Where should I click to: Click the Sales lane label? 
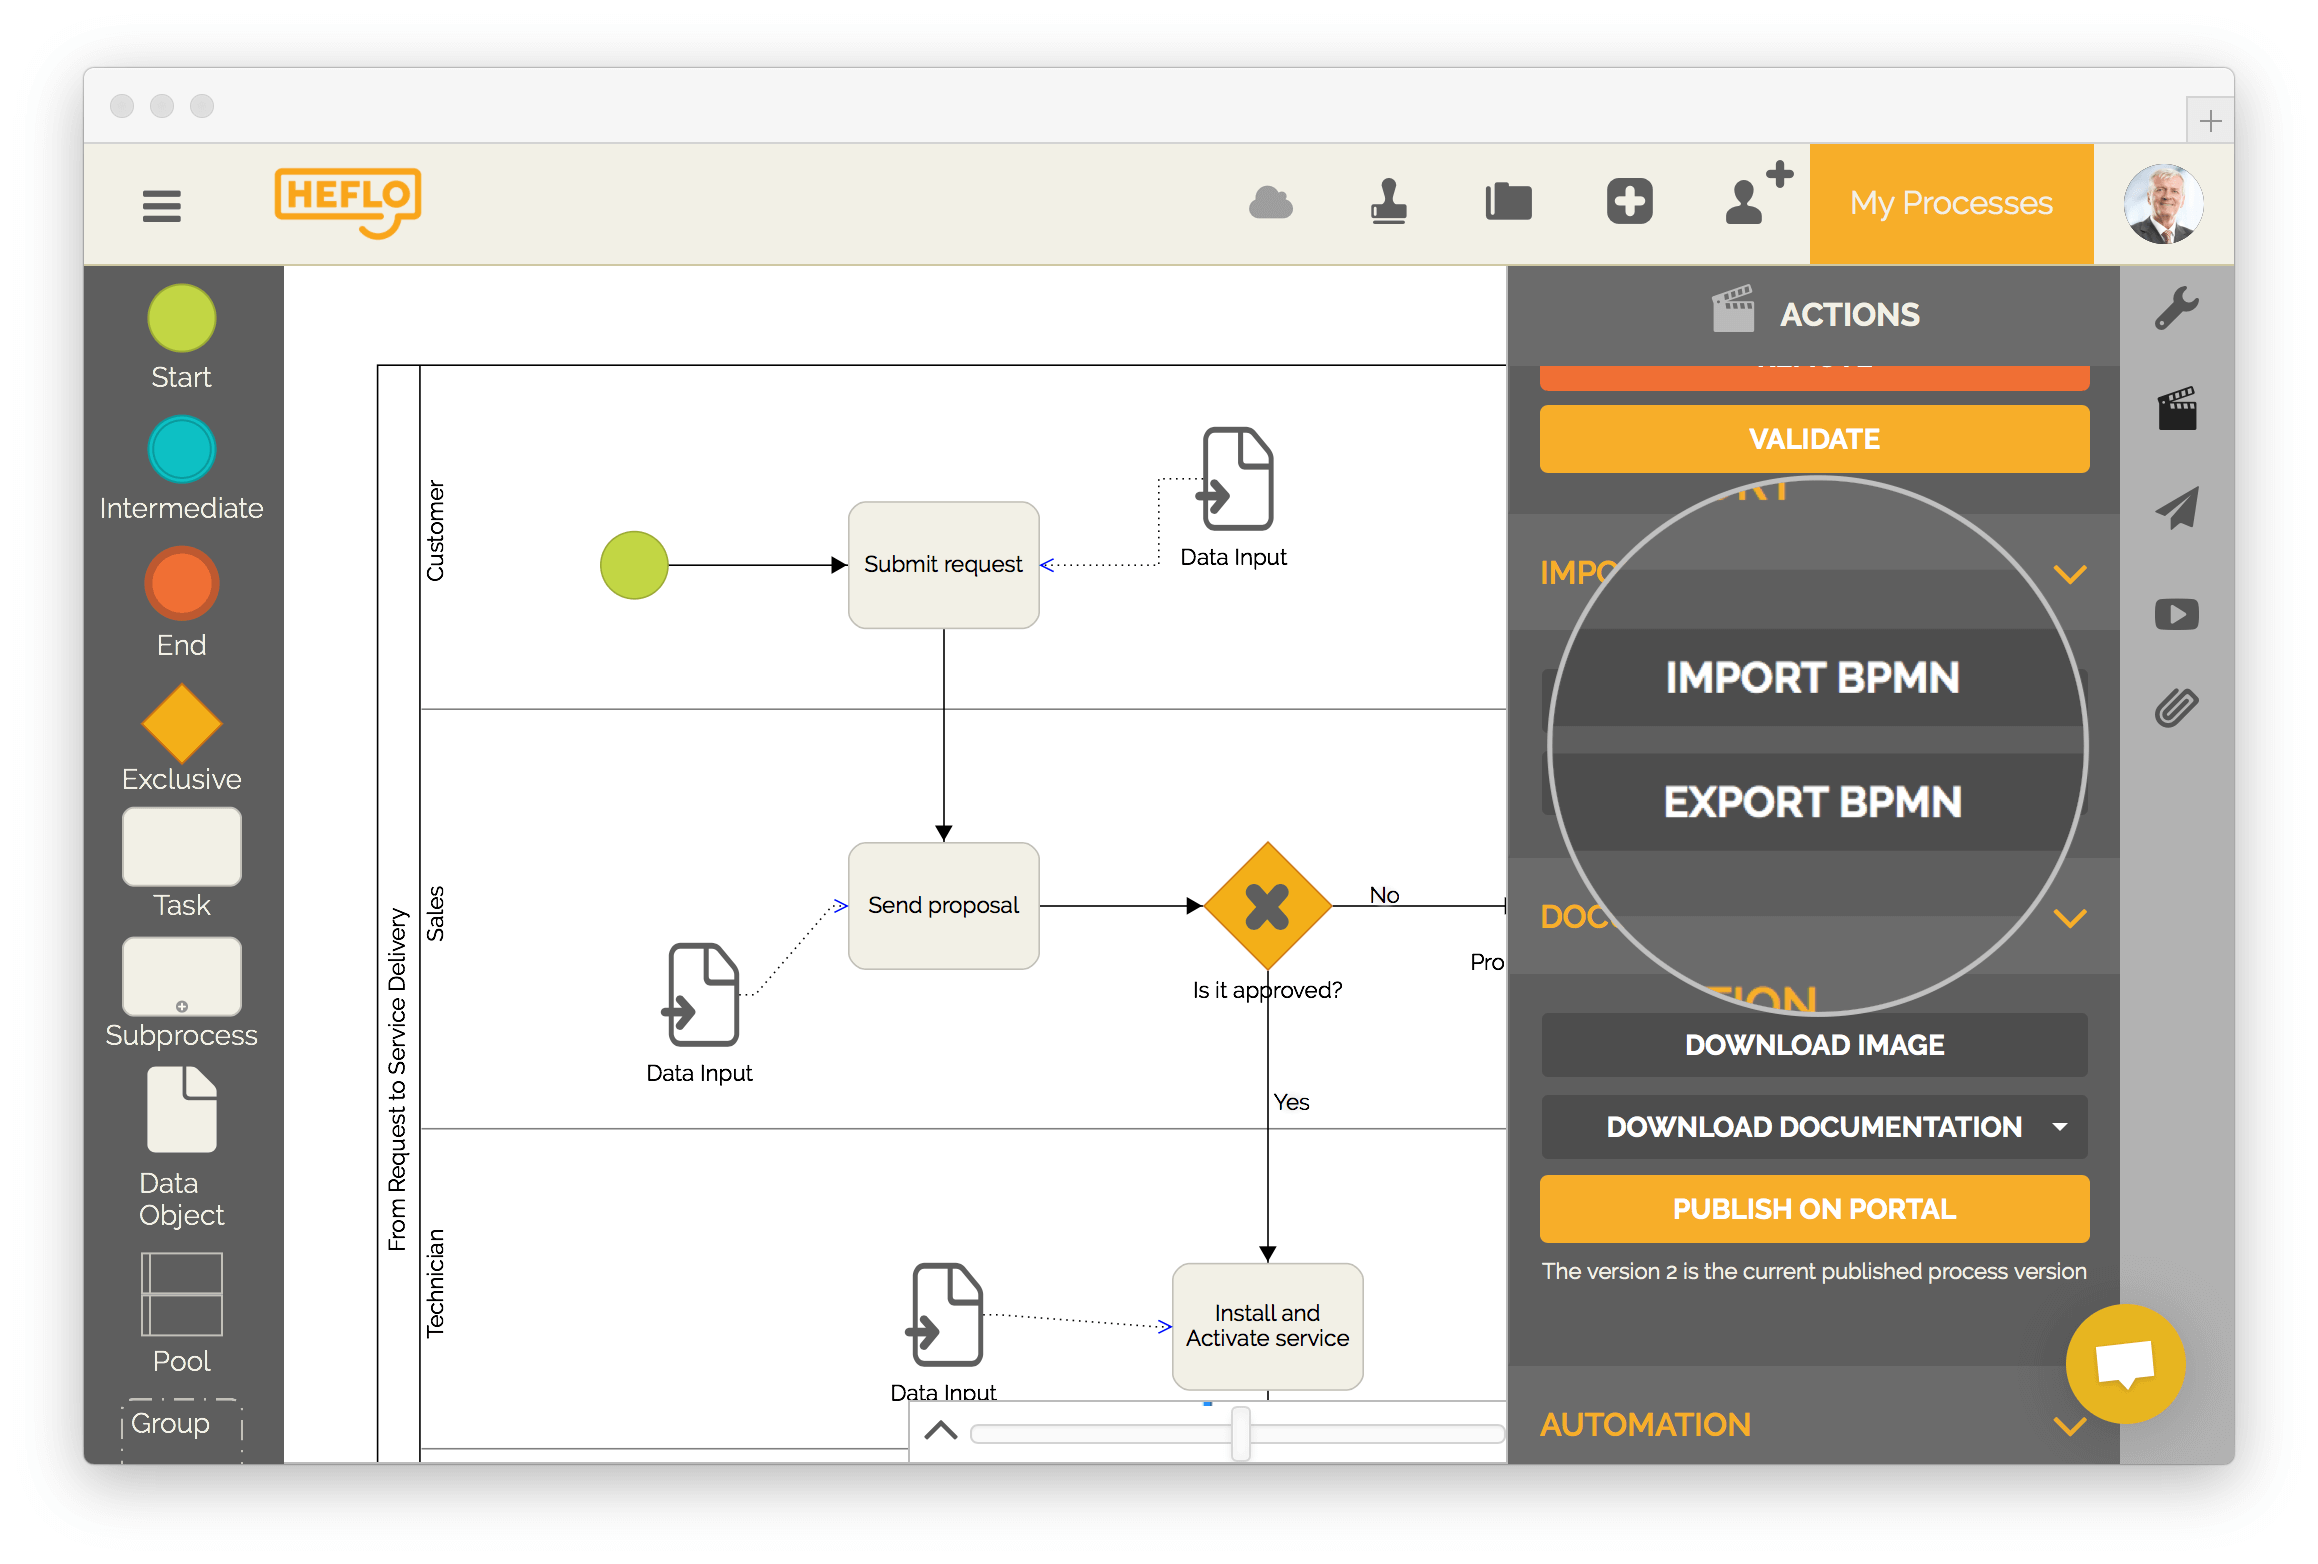coord(435,913)
